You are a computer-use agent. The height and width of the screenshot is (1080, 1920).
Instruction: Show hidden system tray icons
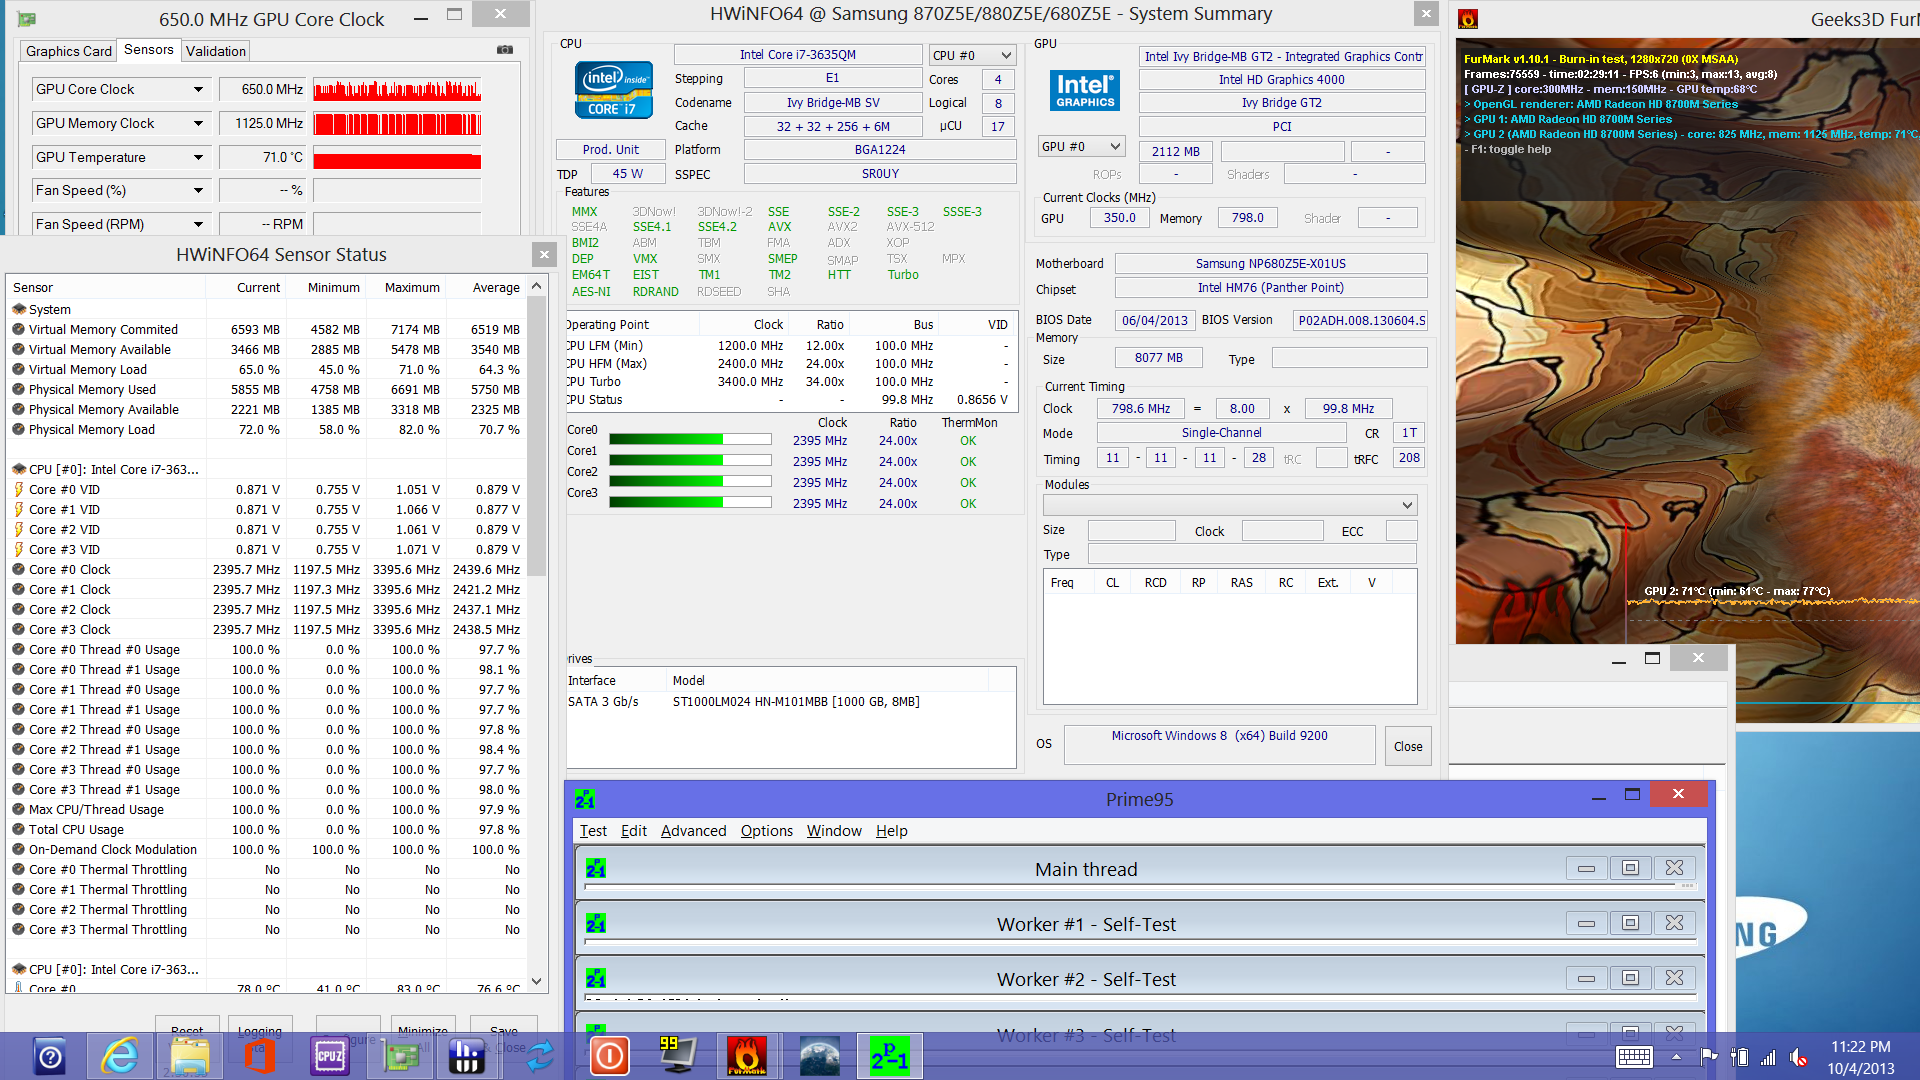tap(1676, 1057)
